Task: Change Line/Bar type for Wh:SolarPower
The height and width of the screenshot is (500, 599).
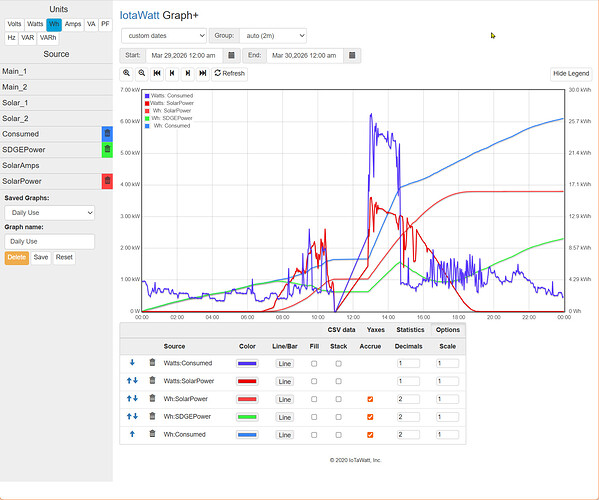Action: pyautogui.click(x=285, y=399)
